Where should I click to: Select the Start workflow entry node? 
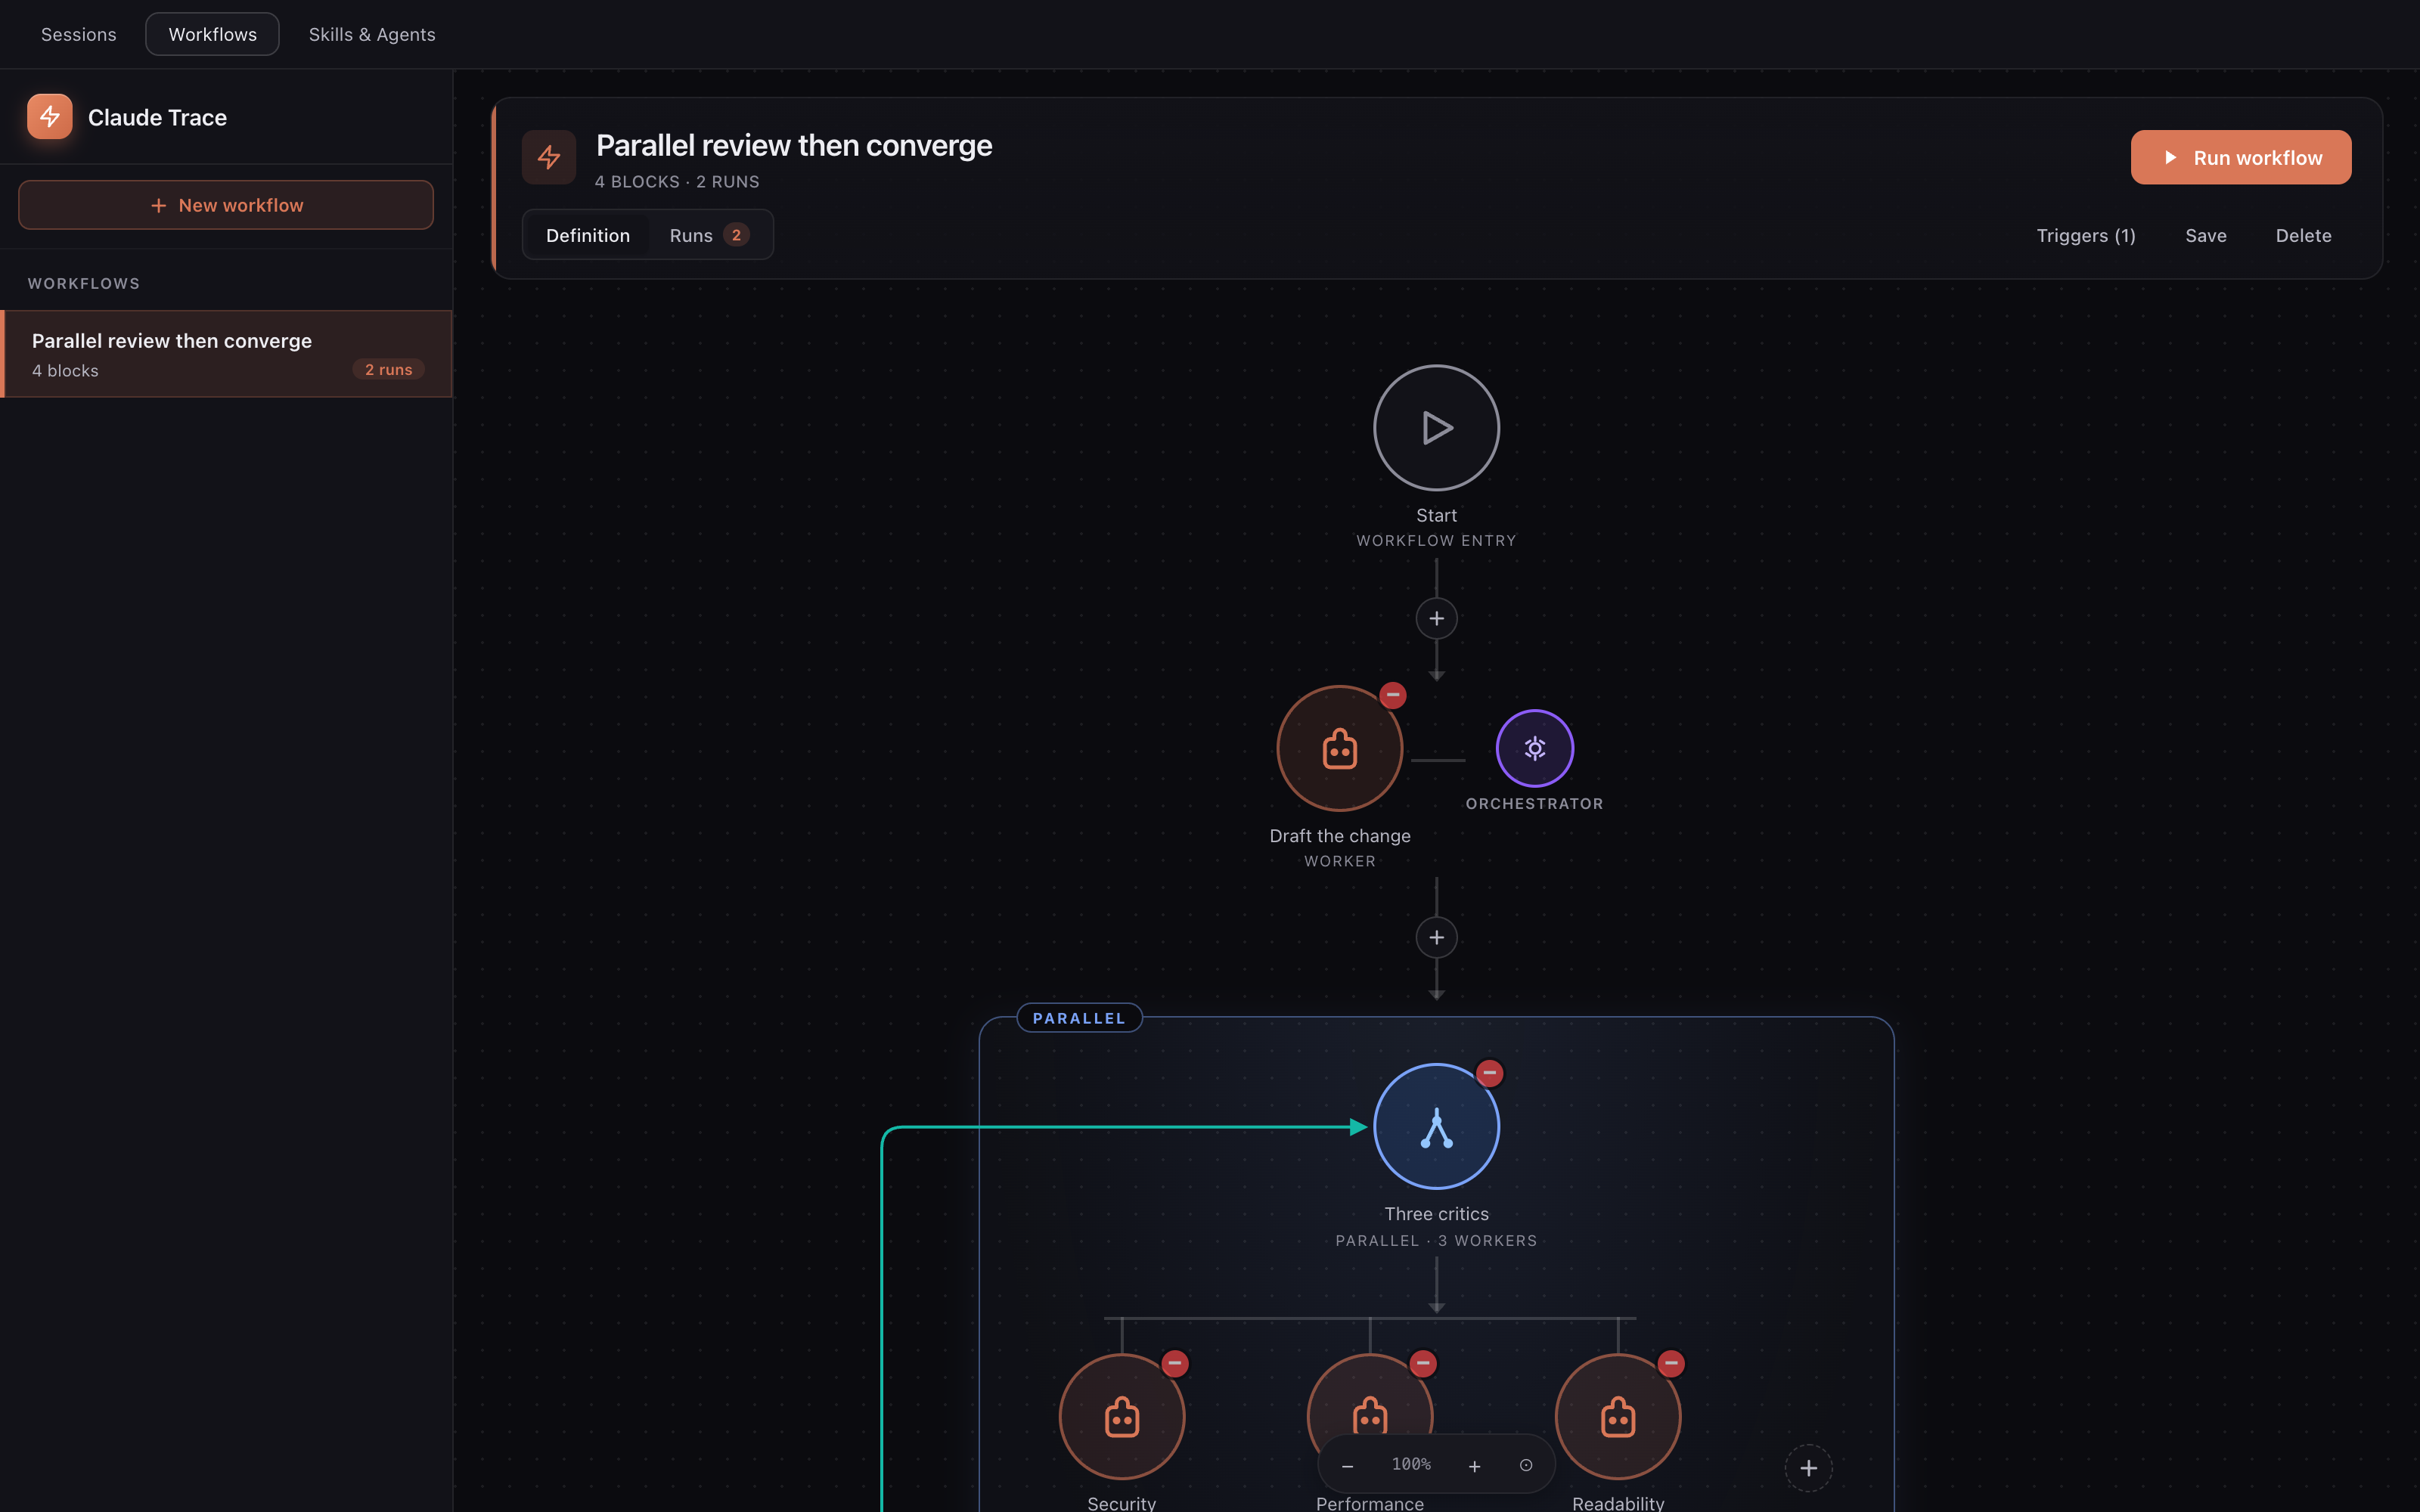tap(1436, 428)
